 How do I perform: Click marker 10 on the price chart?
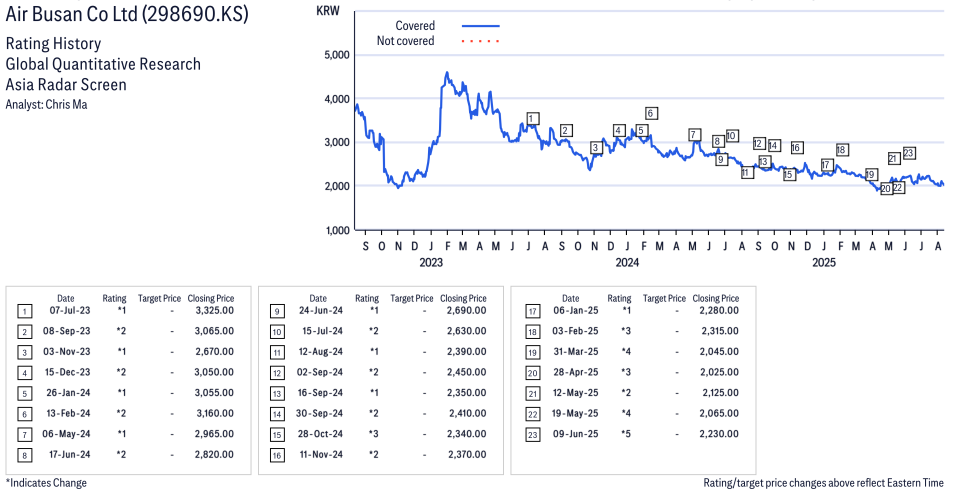tap(731, 136)
